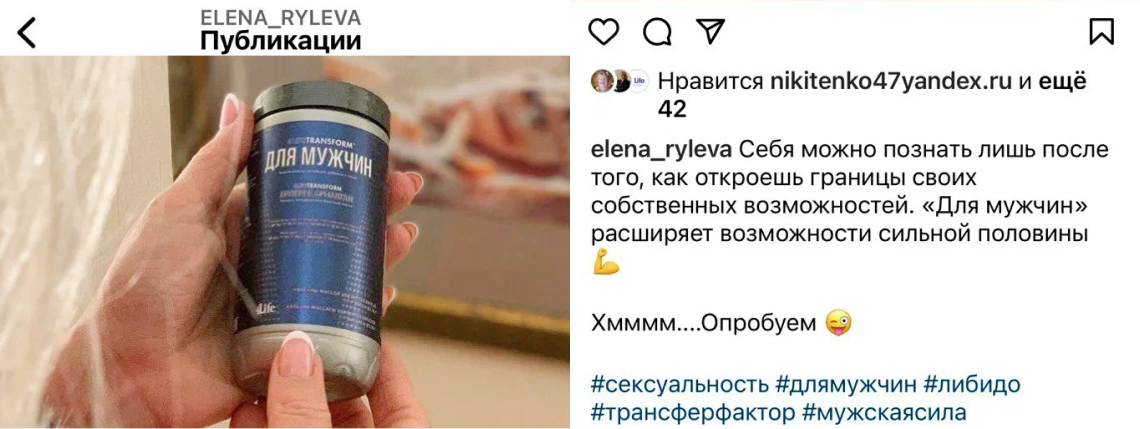
Task: Tap the Публикации header title
Action: point(281,41)
